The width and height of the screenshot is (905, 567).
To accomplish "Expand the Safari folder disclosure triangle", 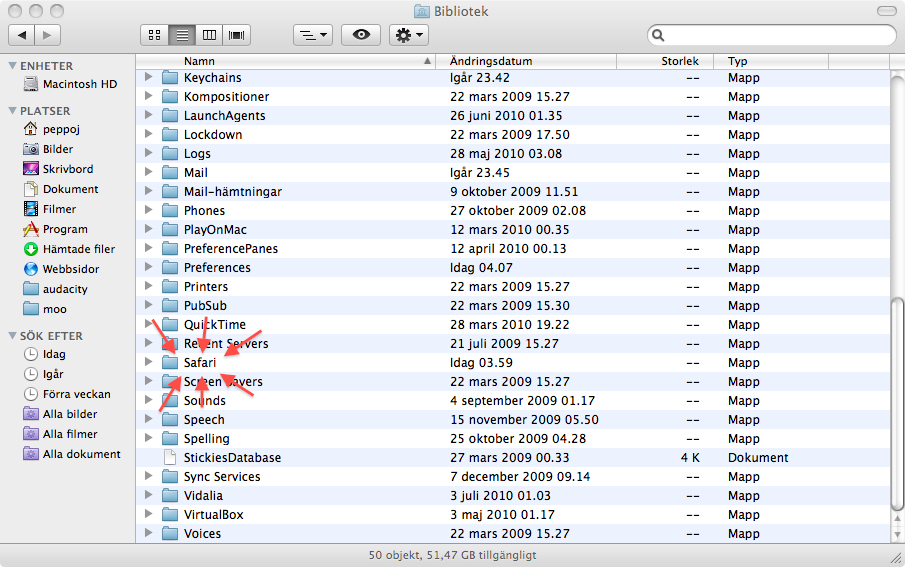I will click(x=149, y=363).
